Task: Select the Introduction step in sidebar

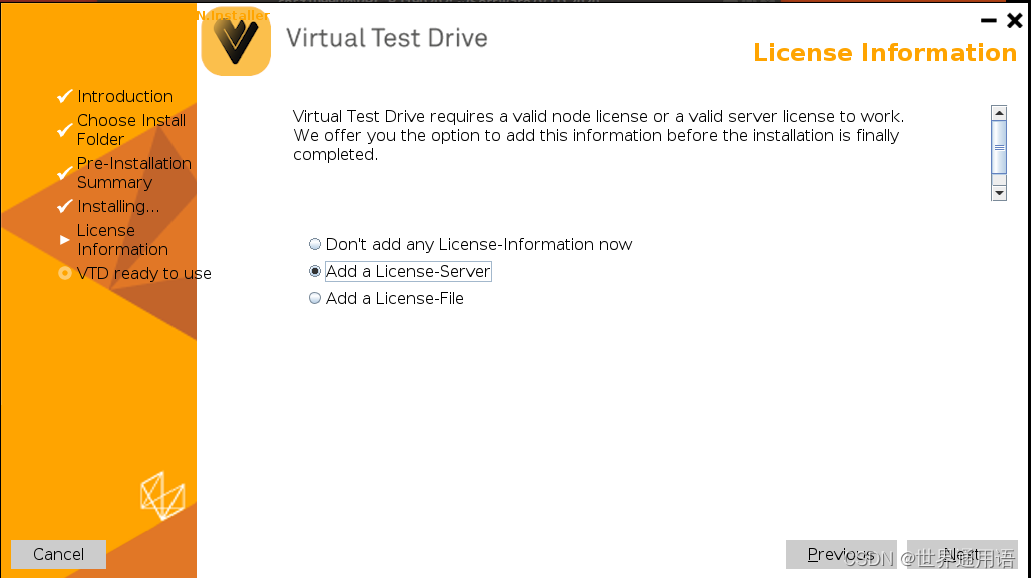Action: pyautogui.click(x=125, y=96)
